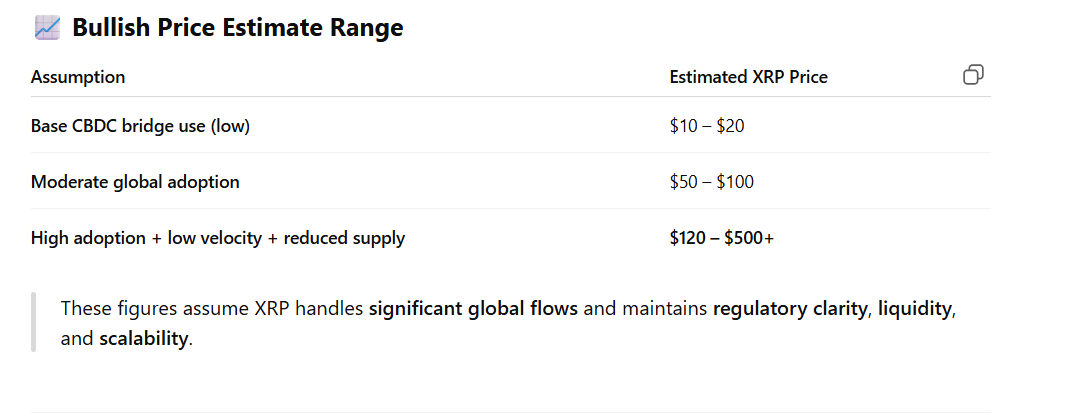Select the Assumption column header
1073x415 pixels.
coord(78,77)
